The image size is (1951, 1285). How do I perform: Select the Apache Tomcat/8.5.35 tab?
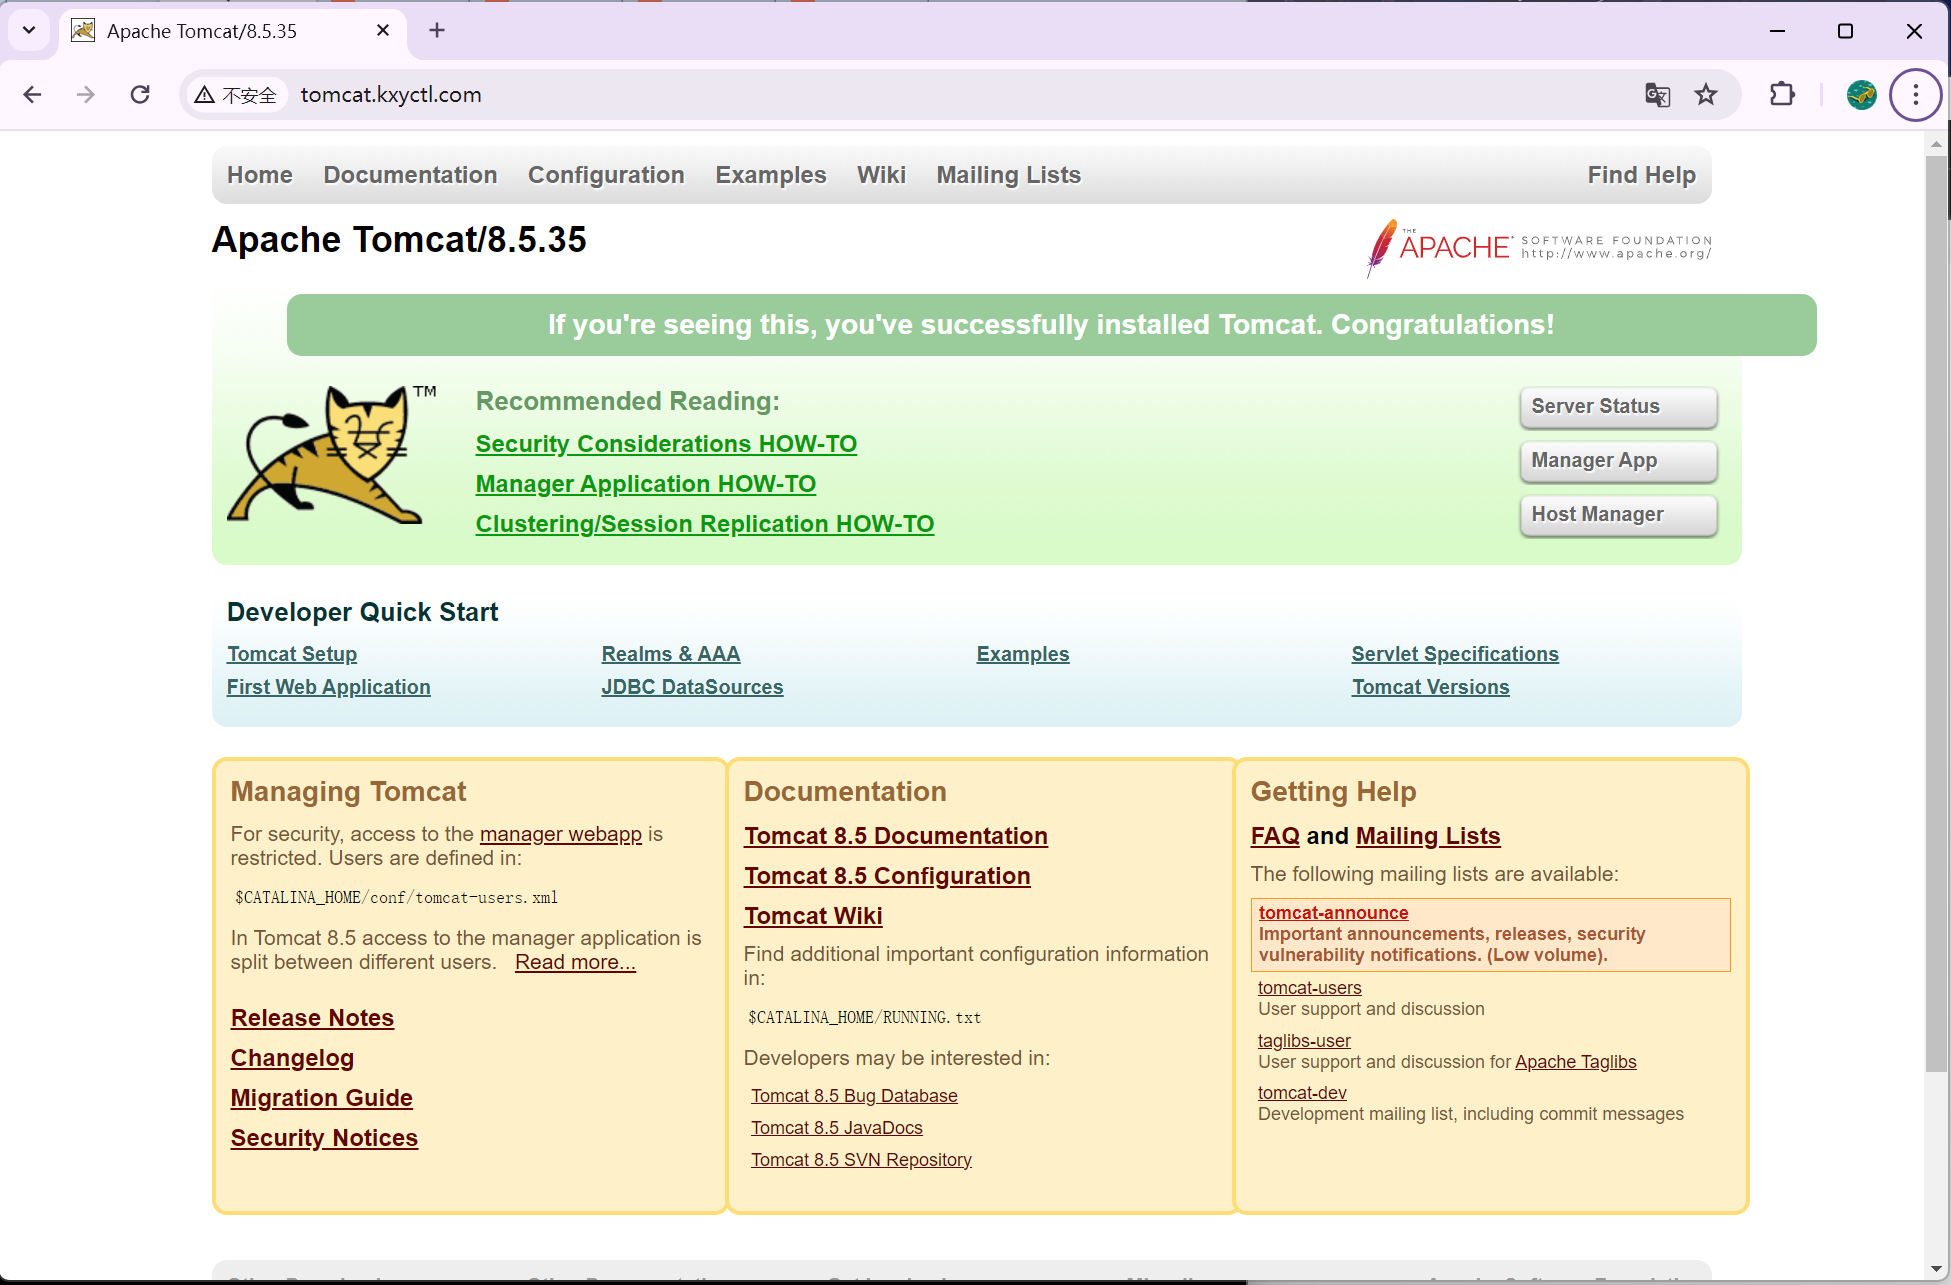(x=232, y=31)
